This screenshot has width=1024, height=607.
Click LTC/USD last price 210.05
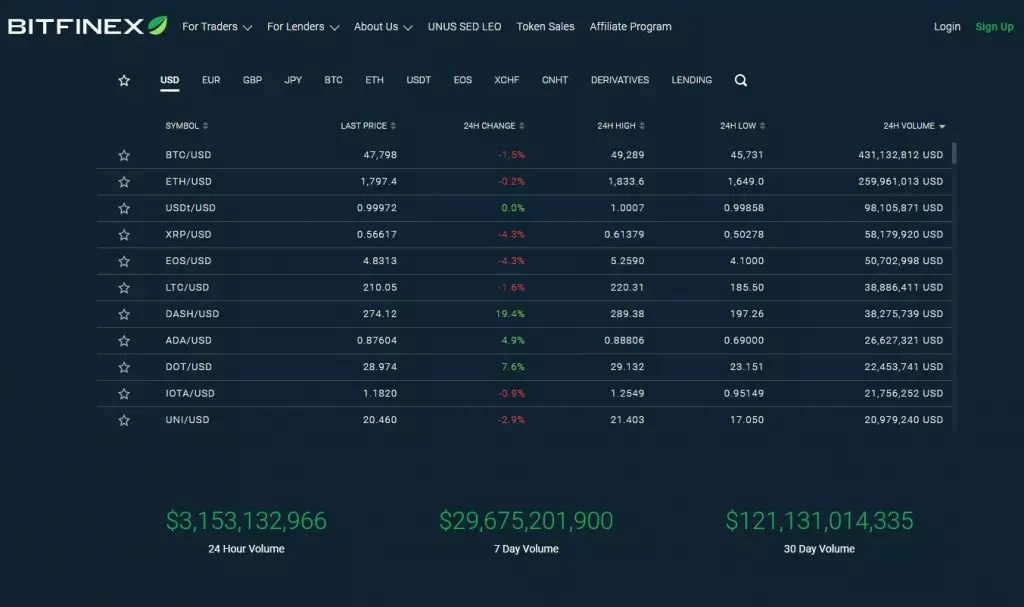click(x=380, y=287)
